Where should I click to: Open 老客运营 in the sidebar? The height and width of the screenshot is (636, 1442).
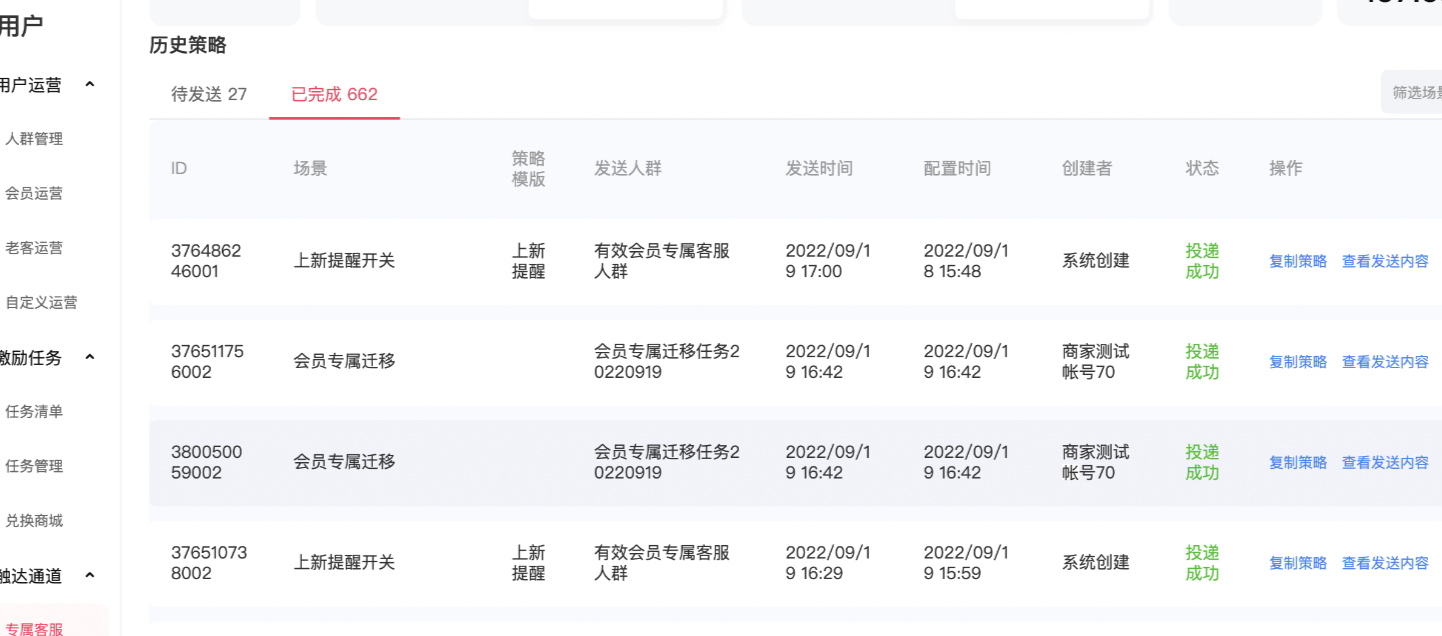tap(36, 247)
